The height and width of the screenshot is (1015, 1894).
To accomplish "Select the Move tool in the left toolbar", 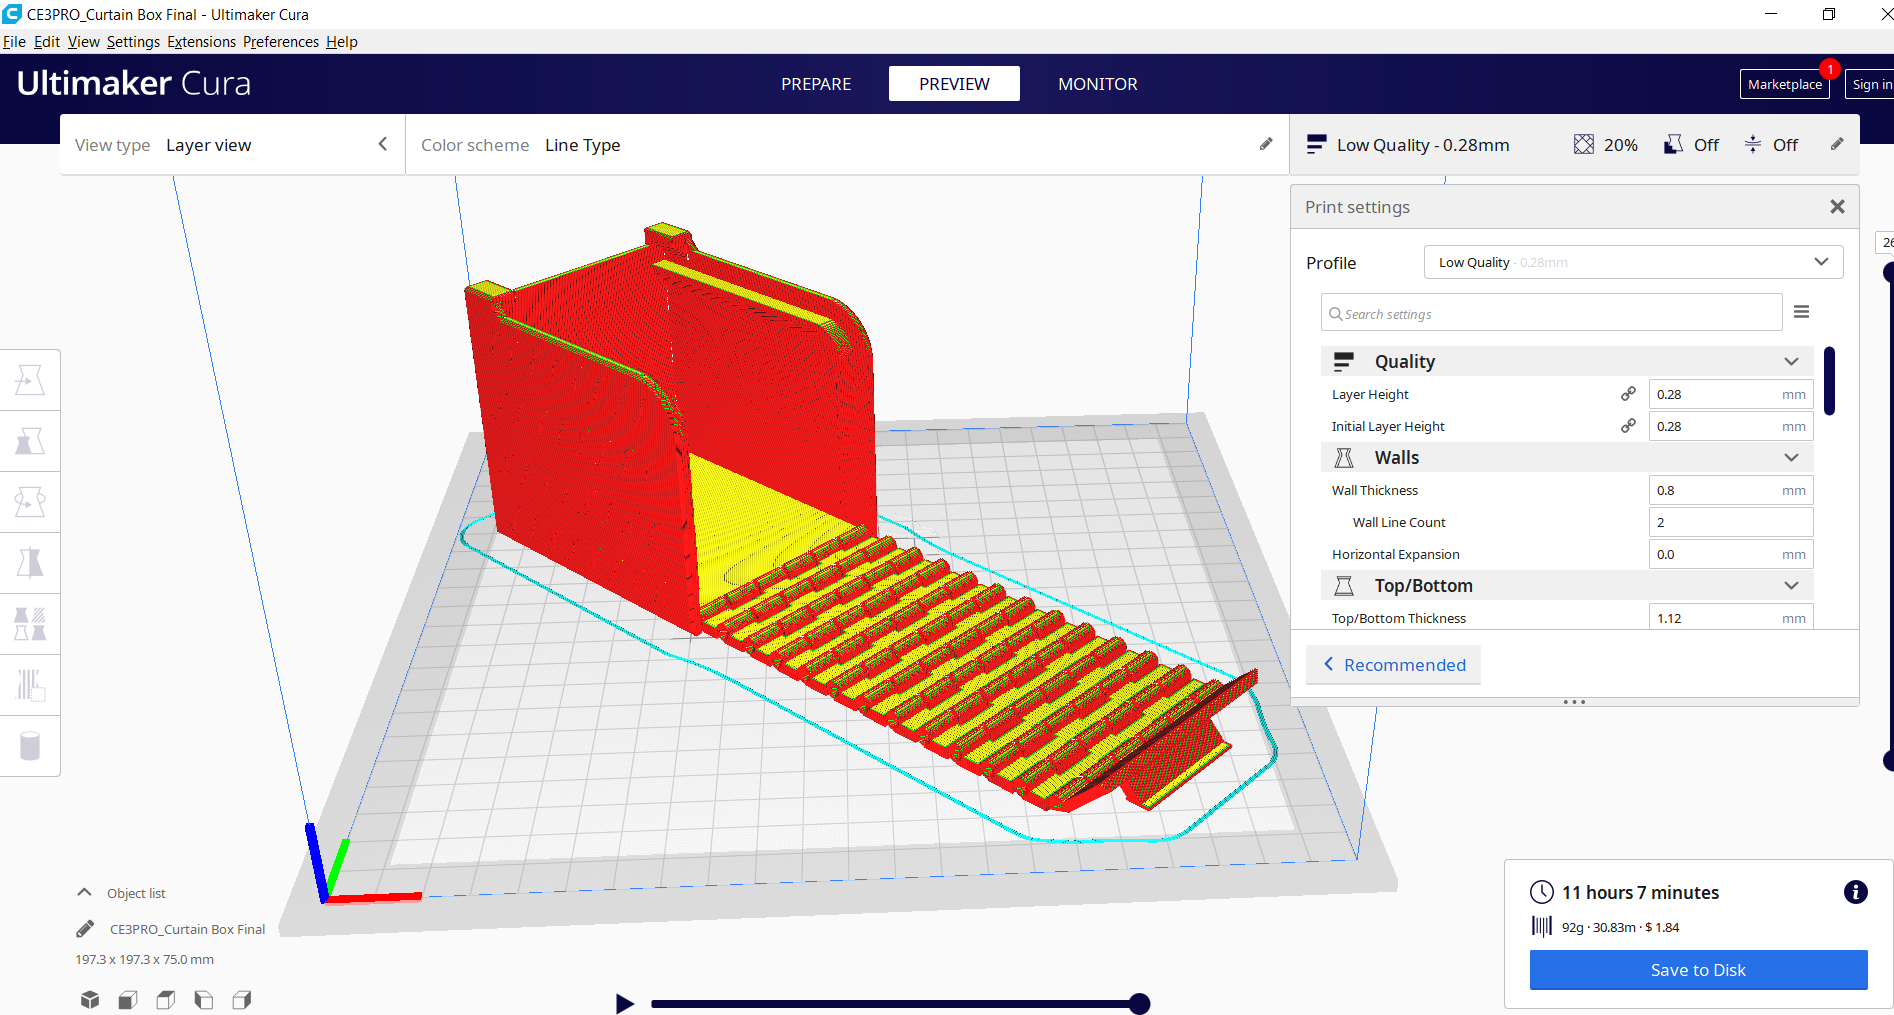I will coord(30,380).
